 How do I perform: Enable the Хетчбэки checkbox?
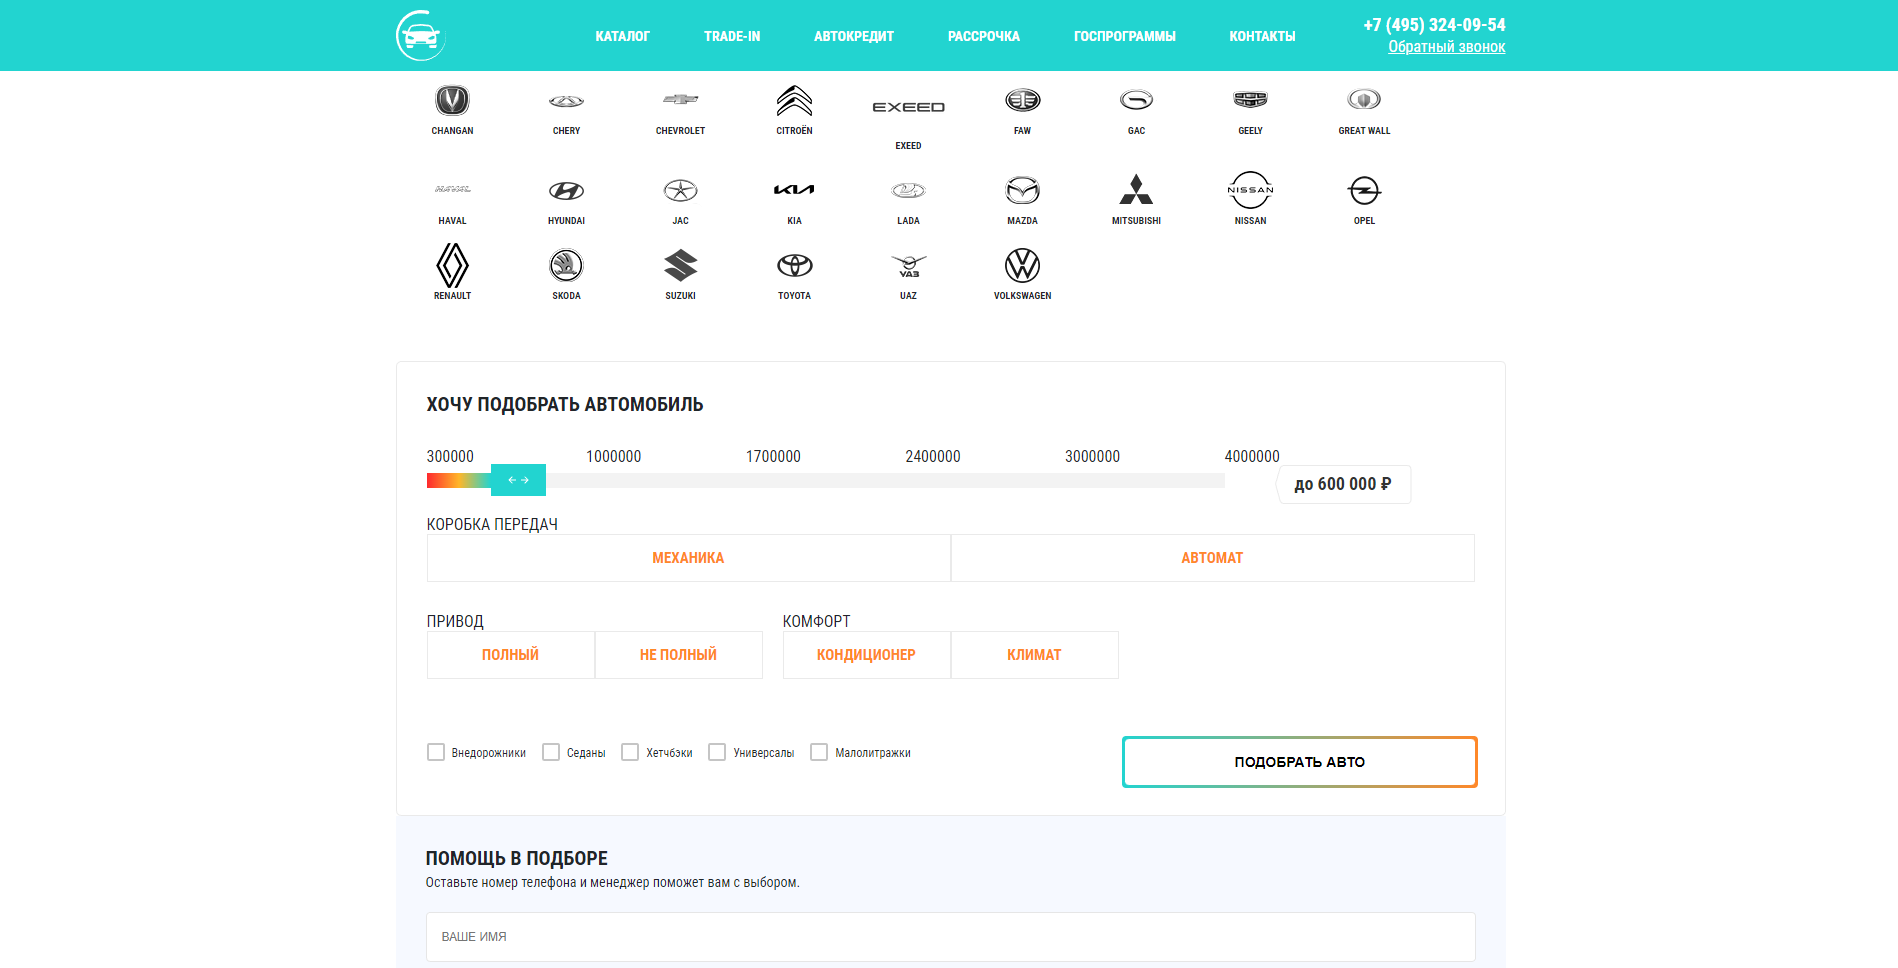630,752
